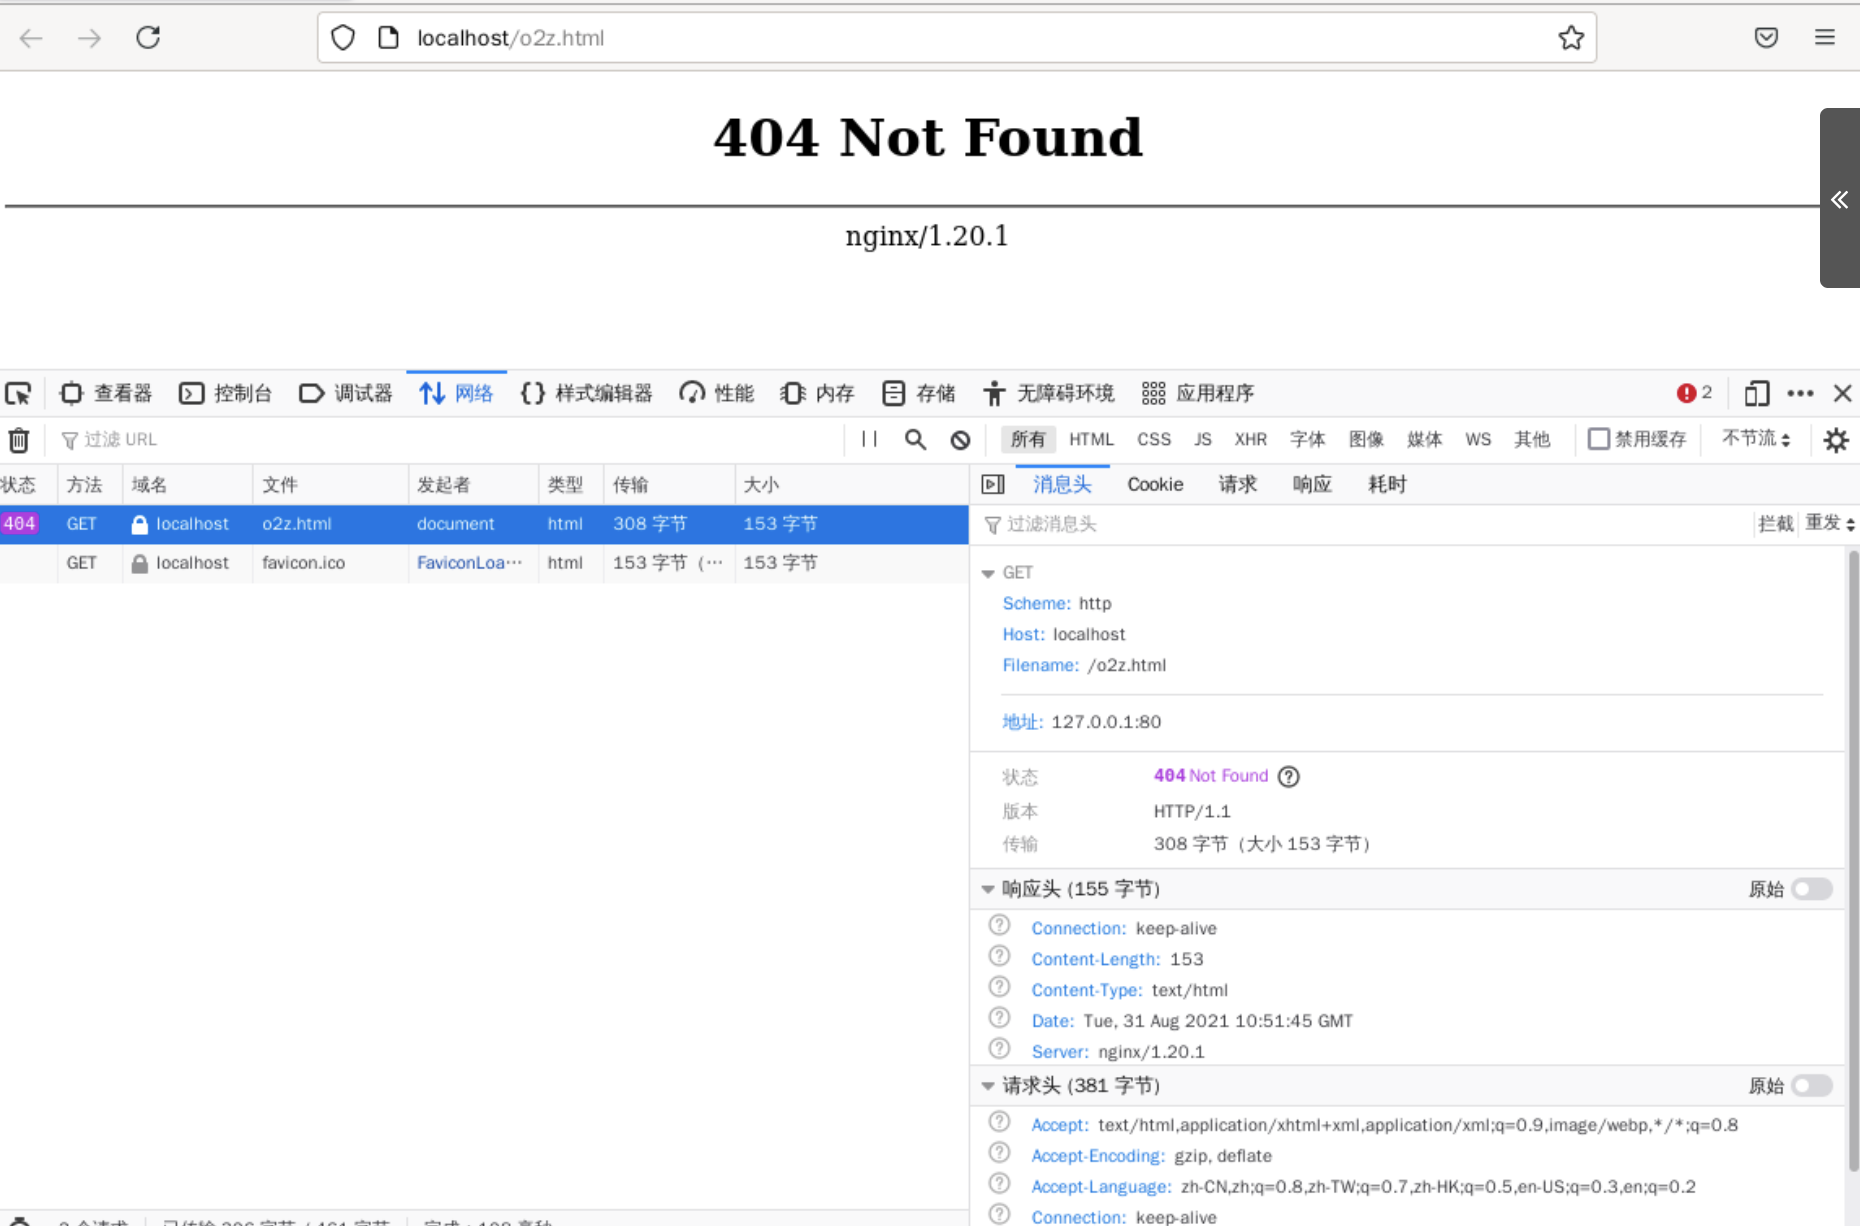Open the Storage (存储) tab

pyautogui.click(x=919, y=393)
